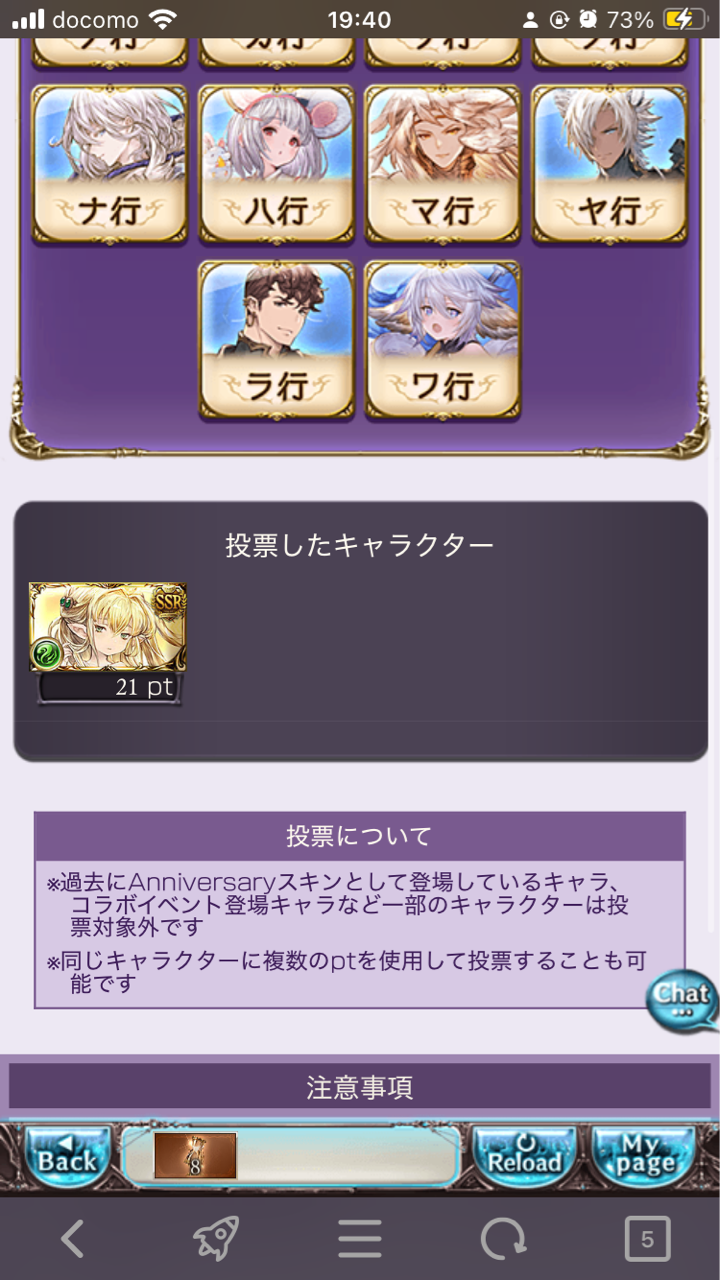Tap the browser refresh icon
Image resolution: width=720 pixels, height=1280 pixels.
tap(503, 1240)
